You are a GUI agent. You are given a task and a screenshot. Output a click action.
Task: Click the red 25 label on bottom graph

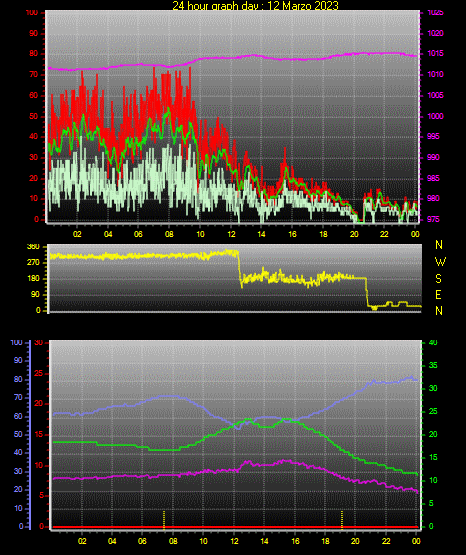[x=38, y=373]
